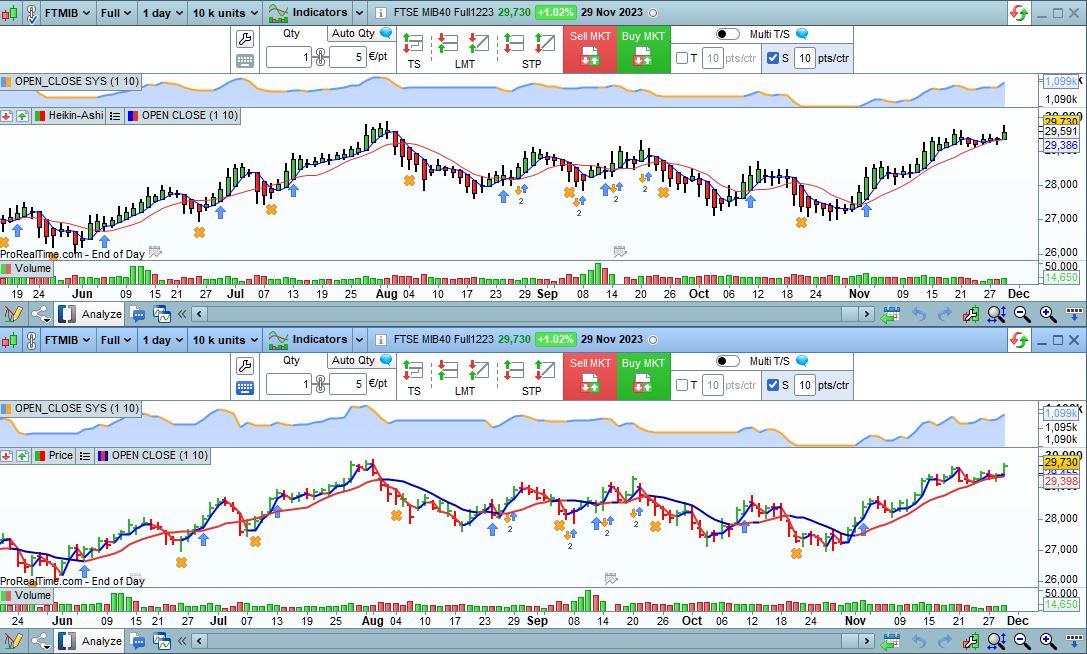The image size is (1087, 654).
Task: Open Indicators in top chart
Action: (x=308, y=12)
